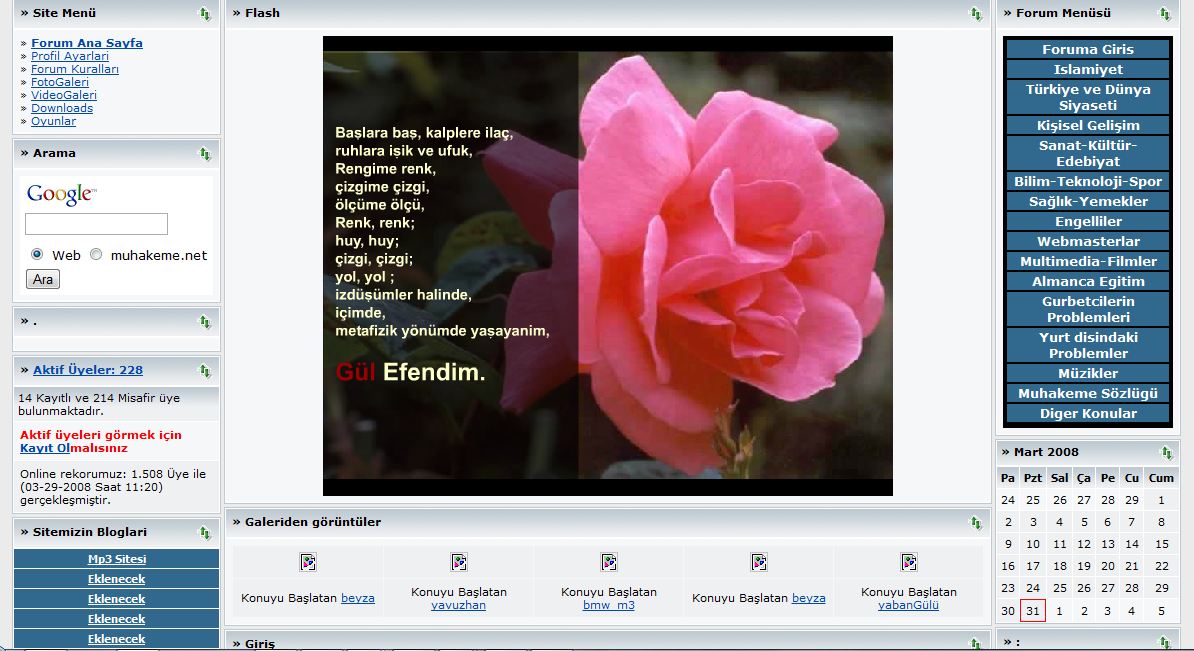Collapse the Forum Menüsü panel arrow icon
Screen dimensions: 1194x651
pos(1165,14)
